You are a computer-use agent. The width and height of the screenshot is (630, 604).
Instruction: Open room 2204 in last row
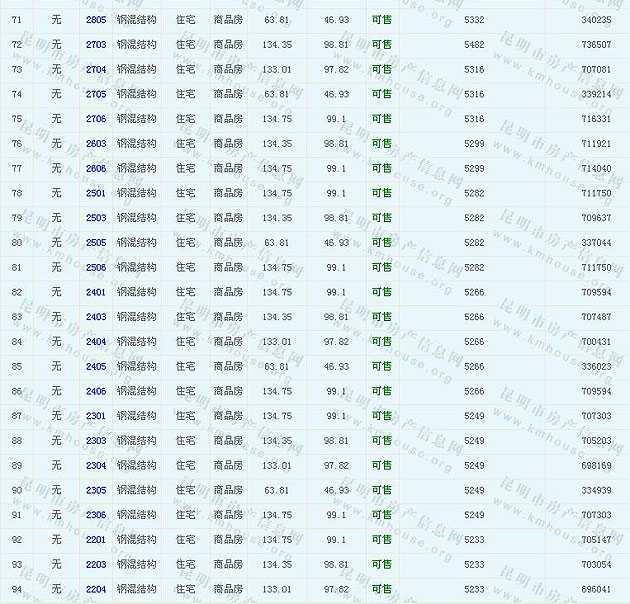tap(96, 590)
